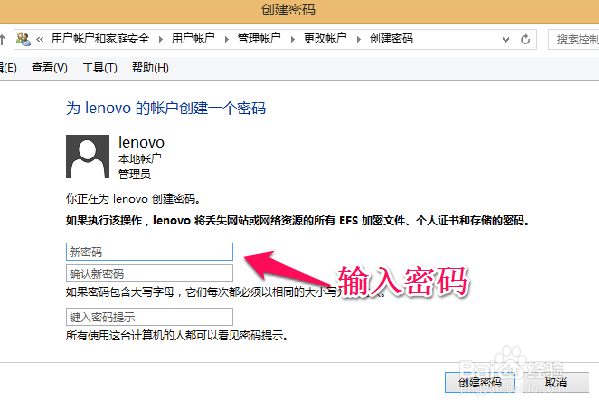Open the 工具(T) menu
The height and width of the screenshot is (410, 599).
100,68
